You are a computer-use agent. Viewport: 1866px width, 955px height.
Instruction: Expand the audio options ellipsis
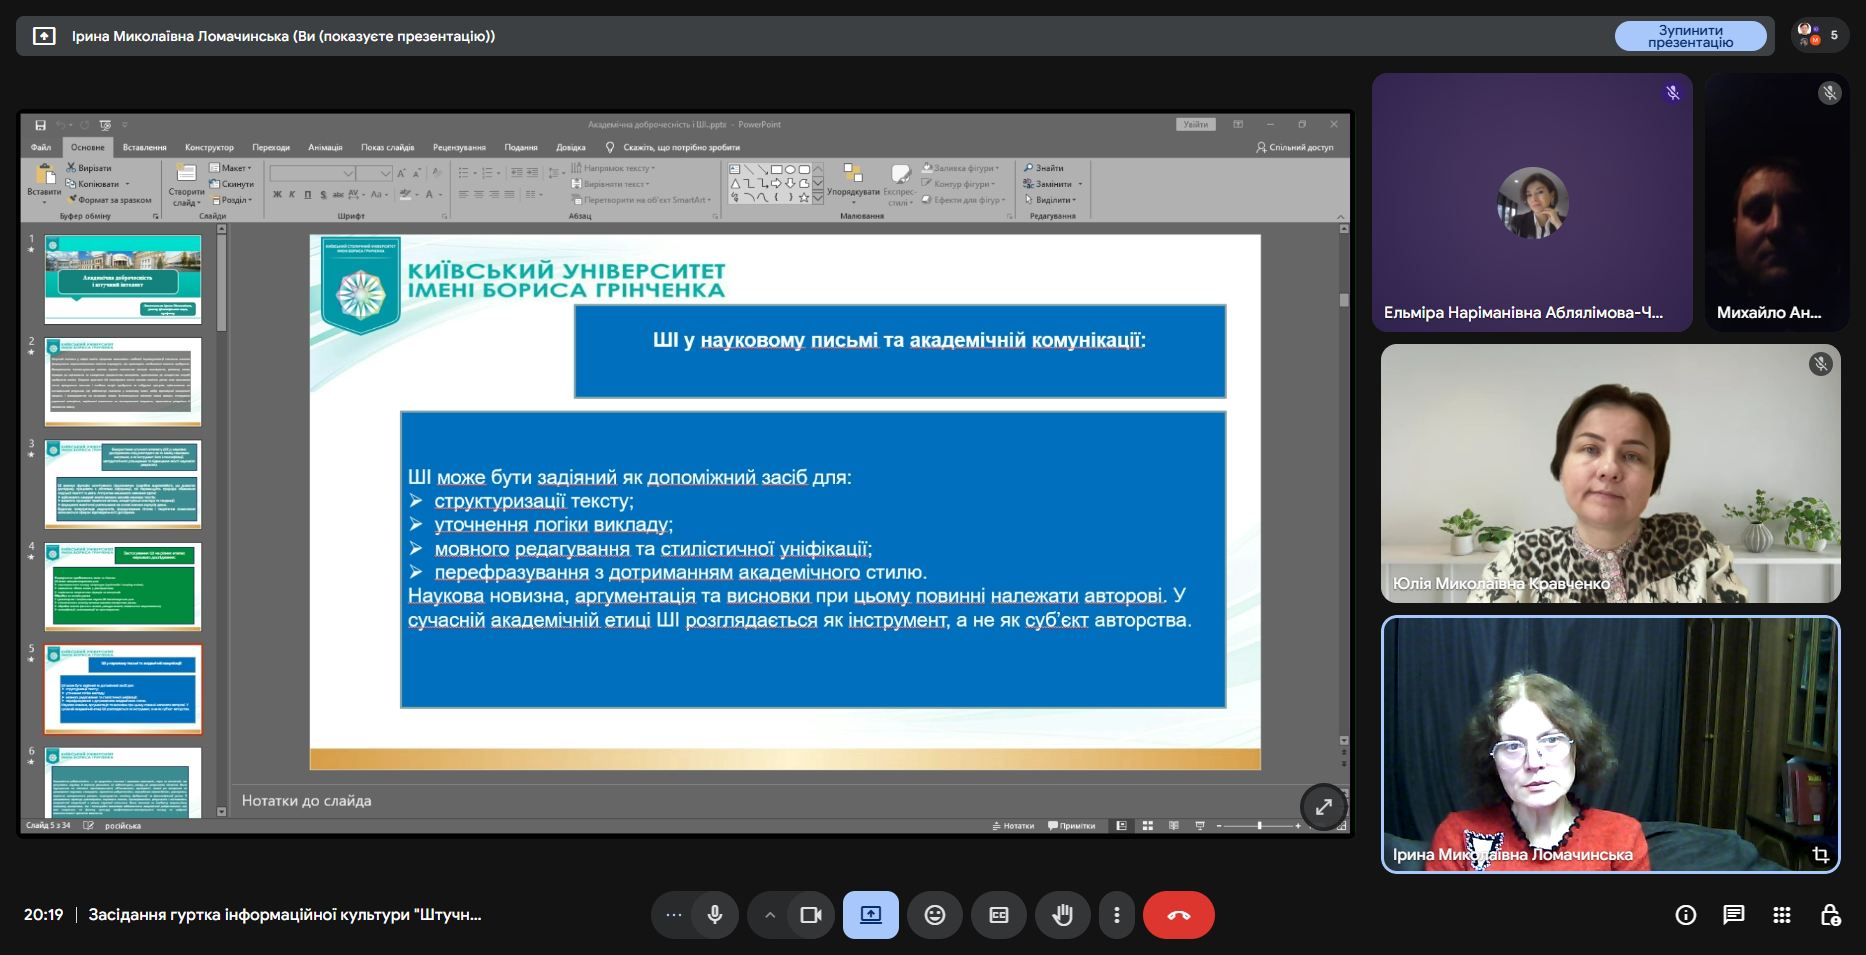(674, 915)
